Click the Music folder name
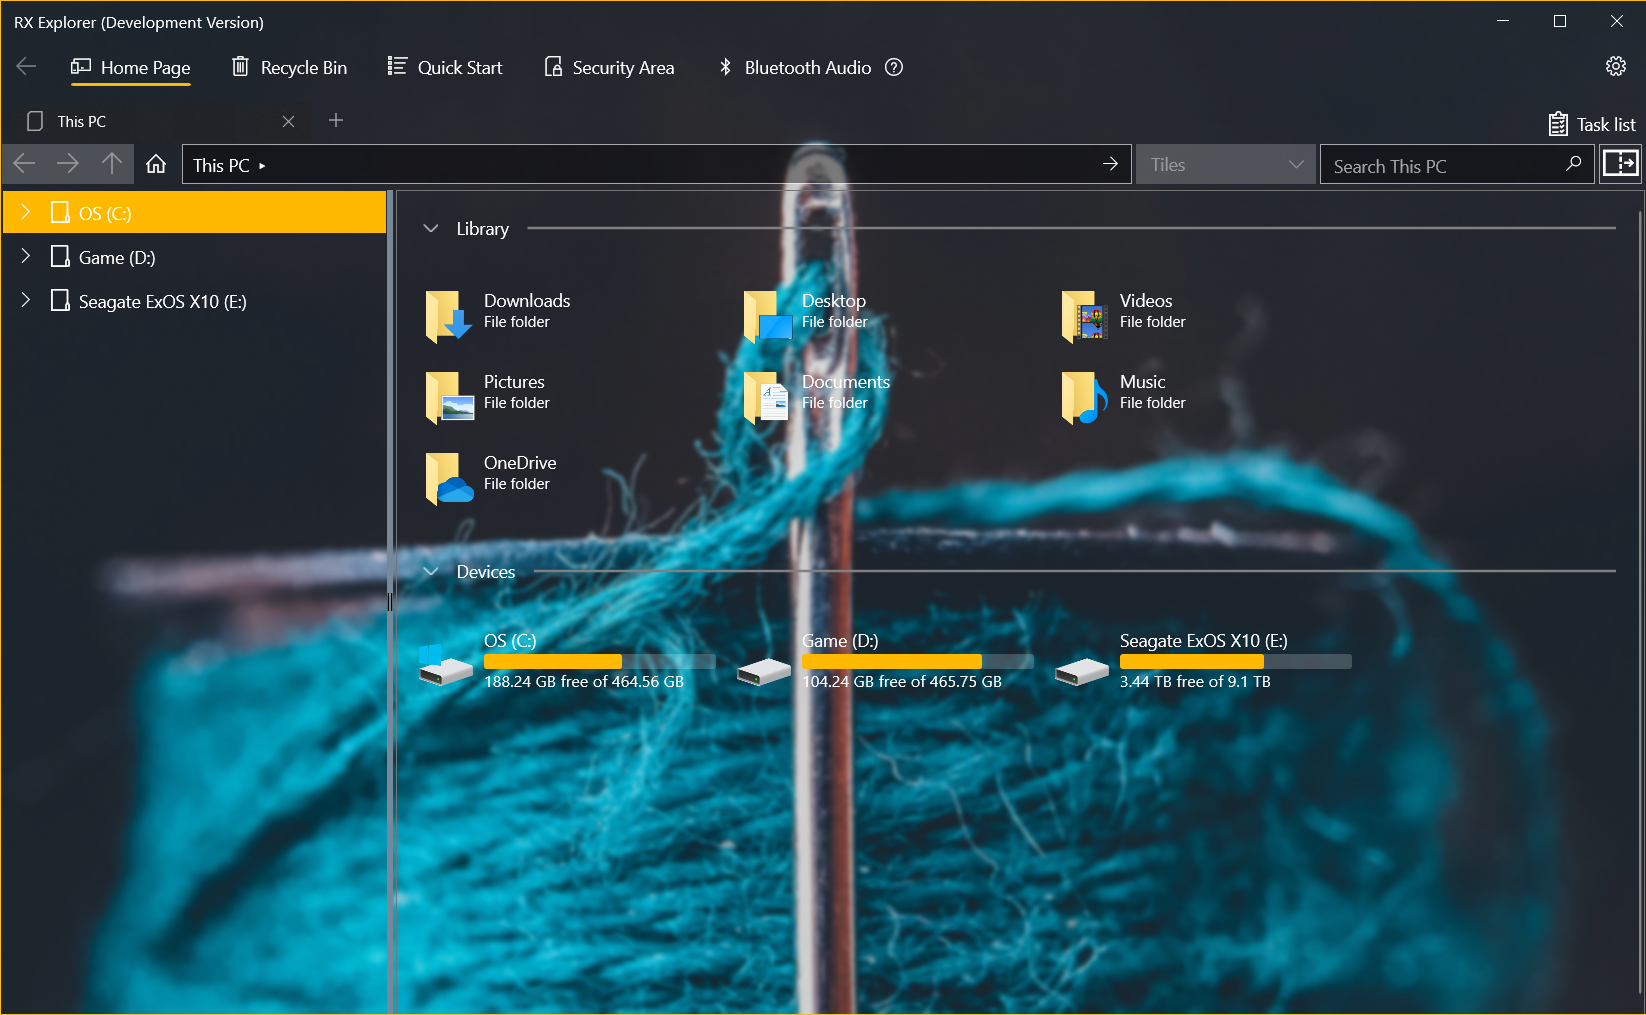 pos(1143,382)
